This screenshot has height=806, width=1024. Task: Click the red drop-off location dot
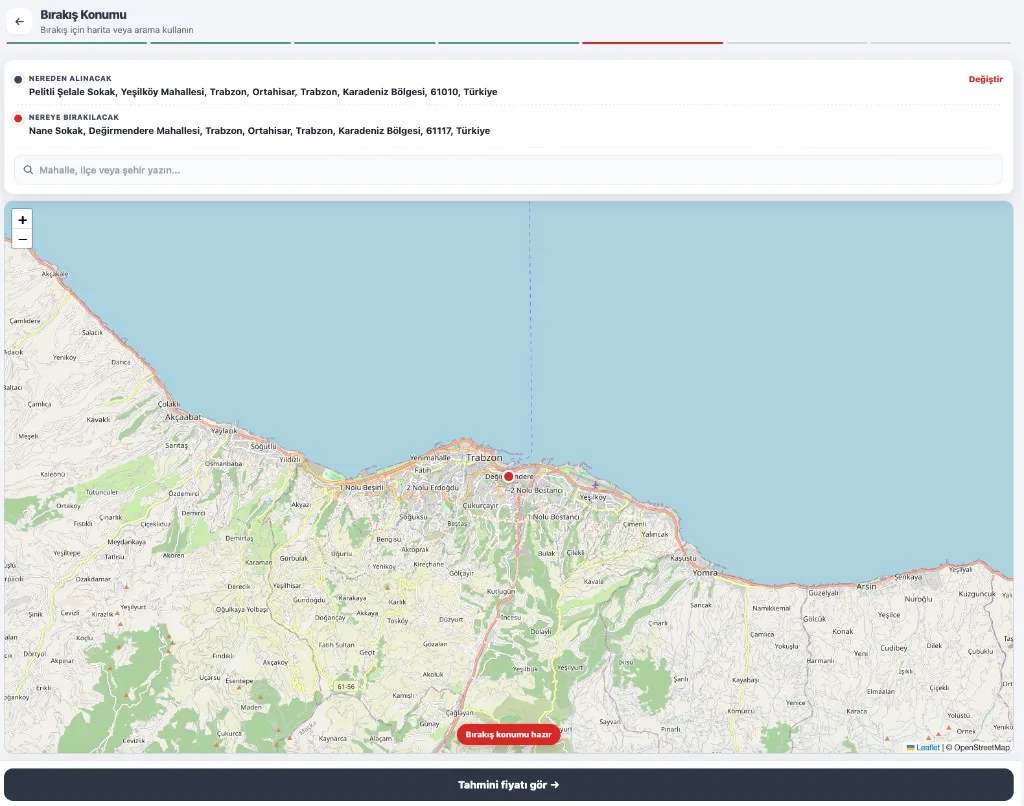click(18, 118)
